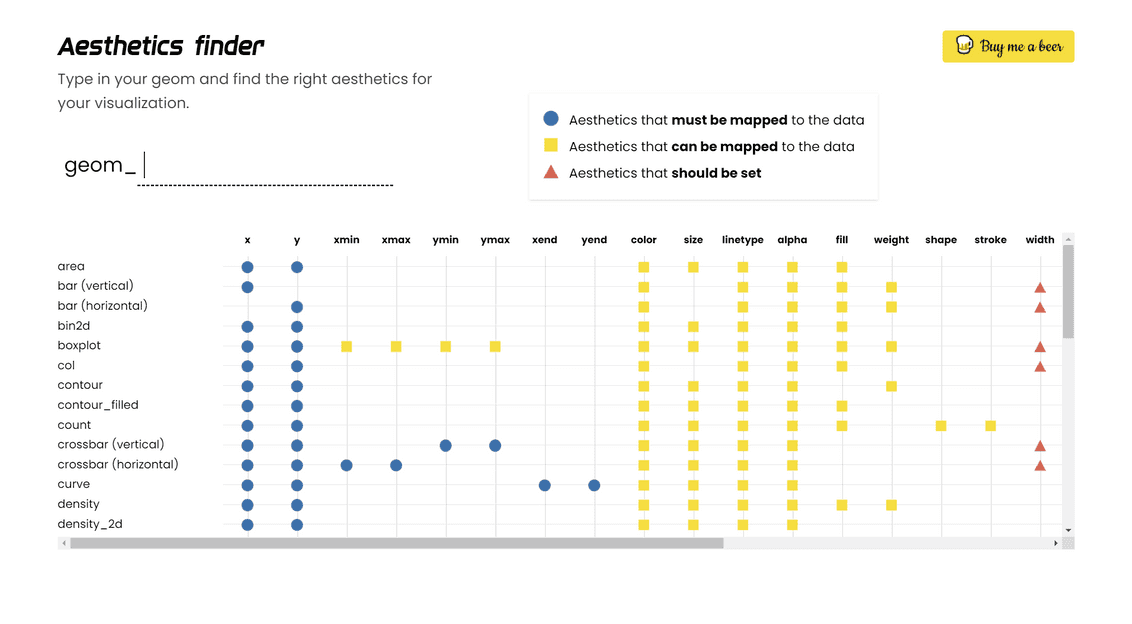
Task: Click the blue dot for curve's xend aesthetic
Action: coord(545,485)
